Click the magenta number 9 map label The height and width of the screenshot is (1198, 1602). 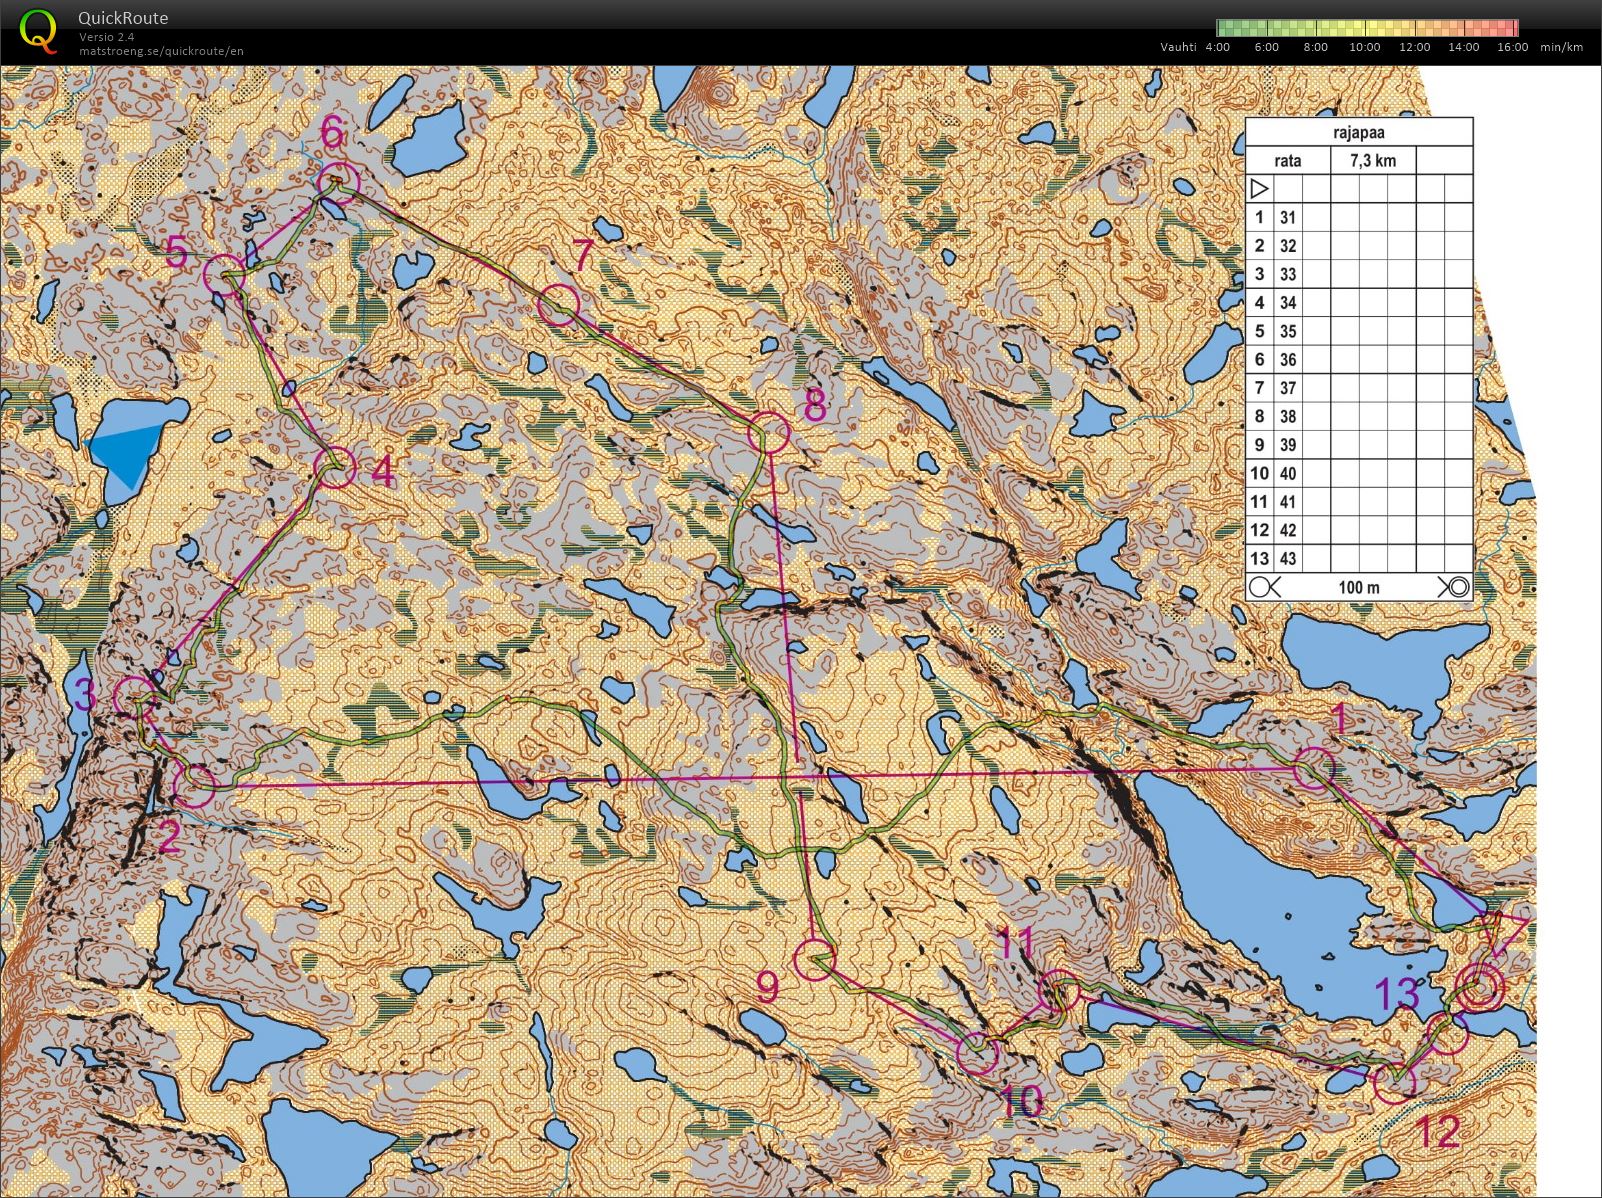pos(767,987)
